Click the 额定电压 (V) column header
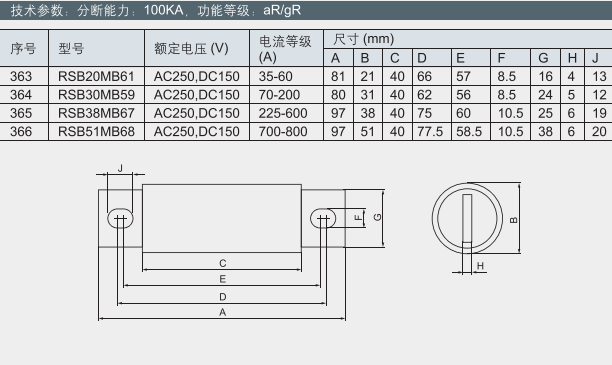This screenshot has width=612, height=365. point(197,48)
